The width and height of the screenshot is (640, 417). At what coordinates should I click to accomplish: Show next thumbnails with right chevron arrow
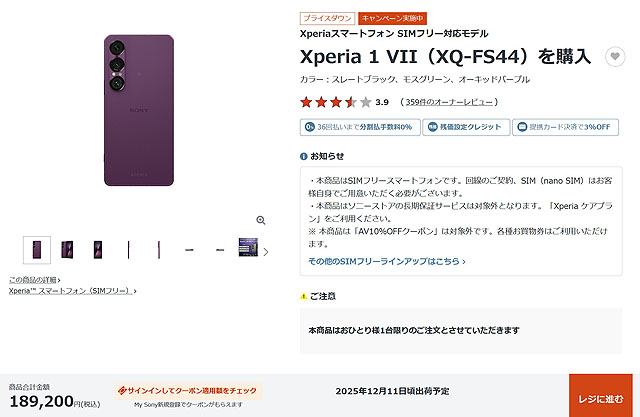(266, 252)
